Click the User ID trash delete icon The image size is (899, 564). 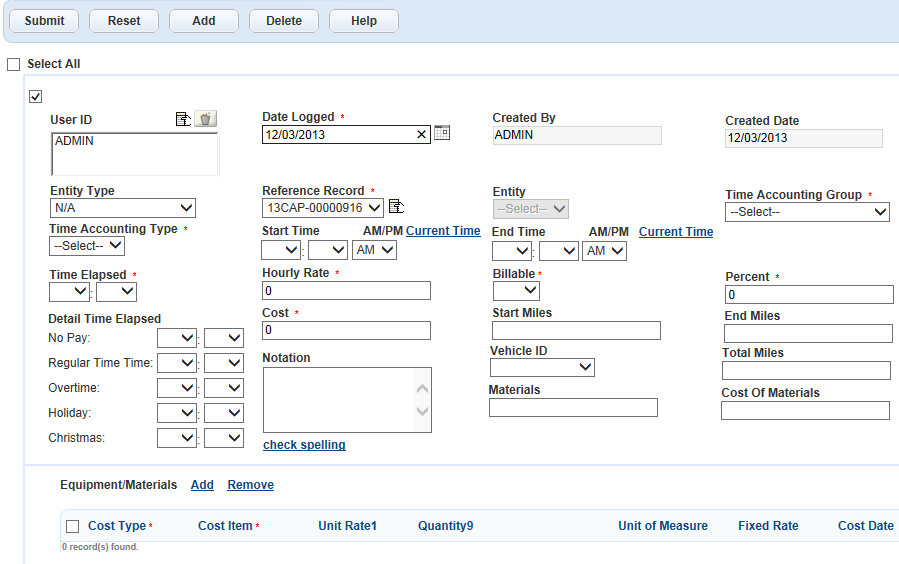pos(205,119)
